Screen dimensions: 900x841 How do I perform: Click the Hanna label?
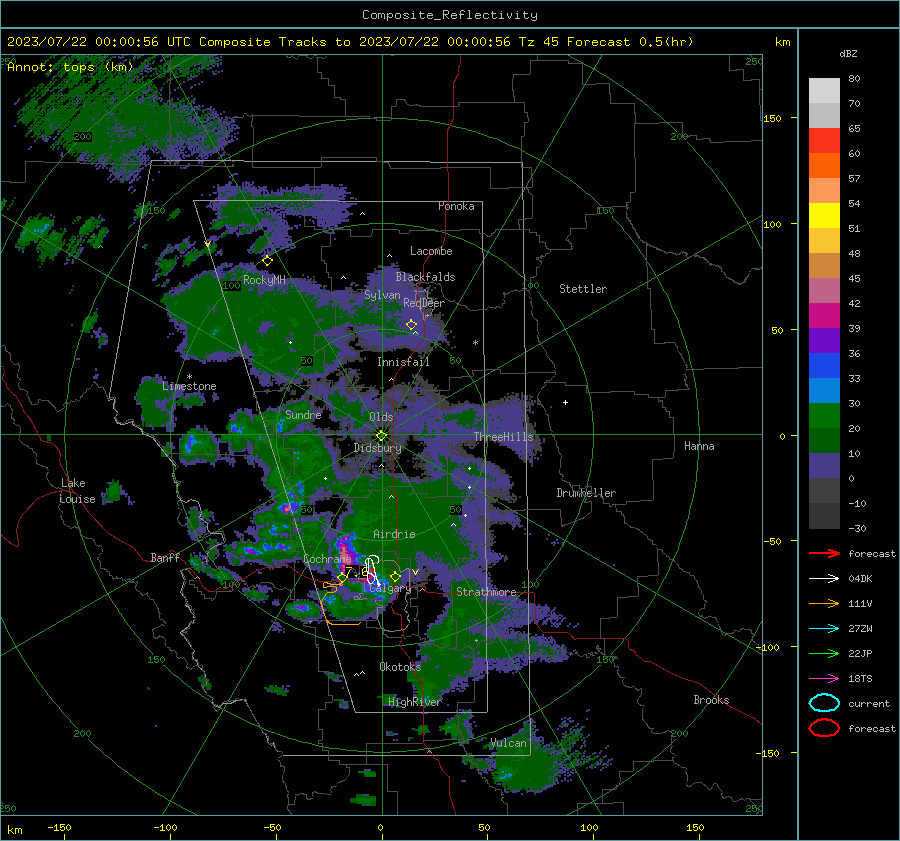click(x=699, y=446)
